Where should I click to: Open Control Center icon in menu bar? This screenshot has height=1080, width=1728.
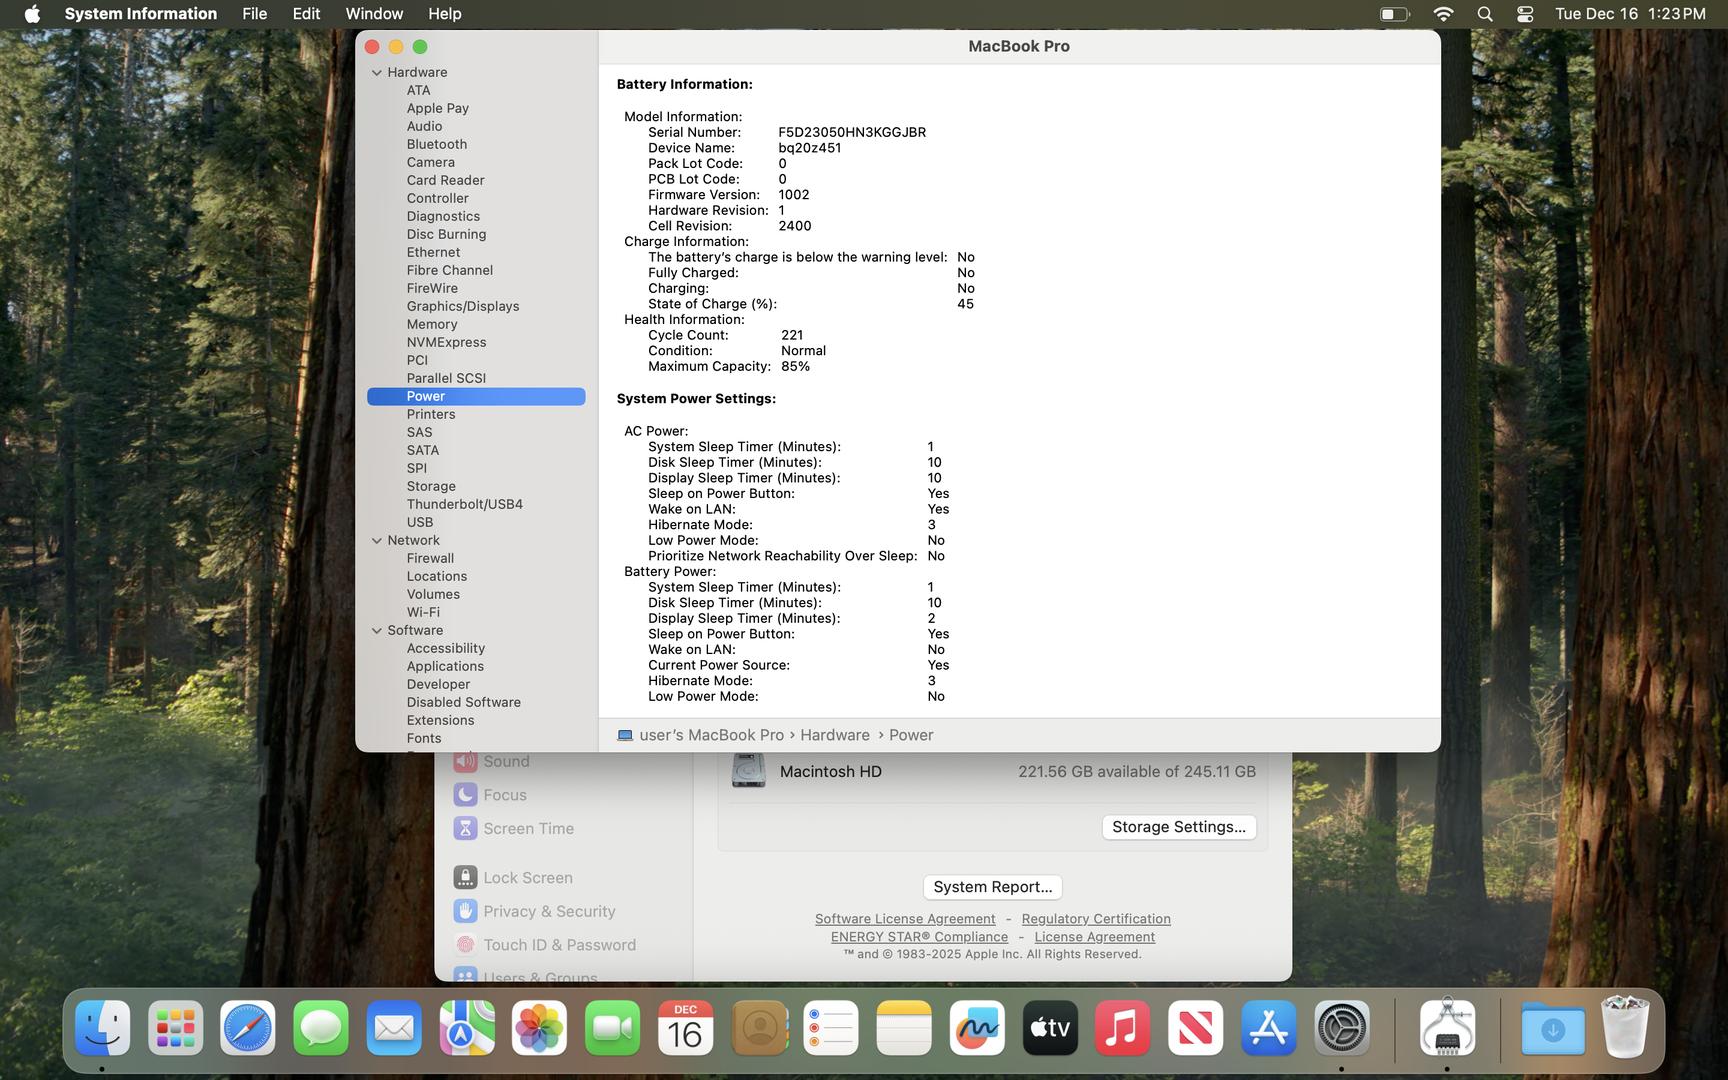click(x=1525, y=14)
